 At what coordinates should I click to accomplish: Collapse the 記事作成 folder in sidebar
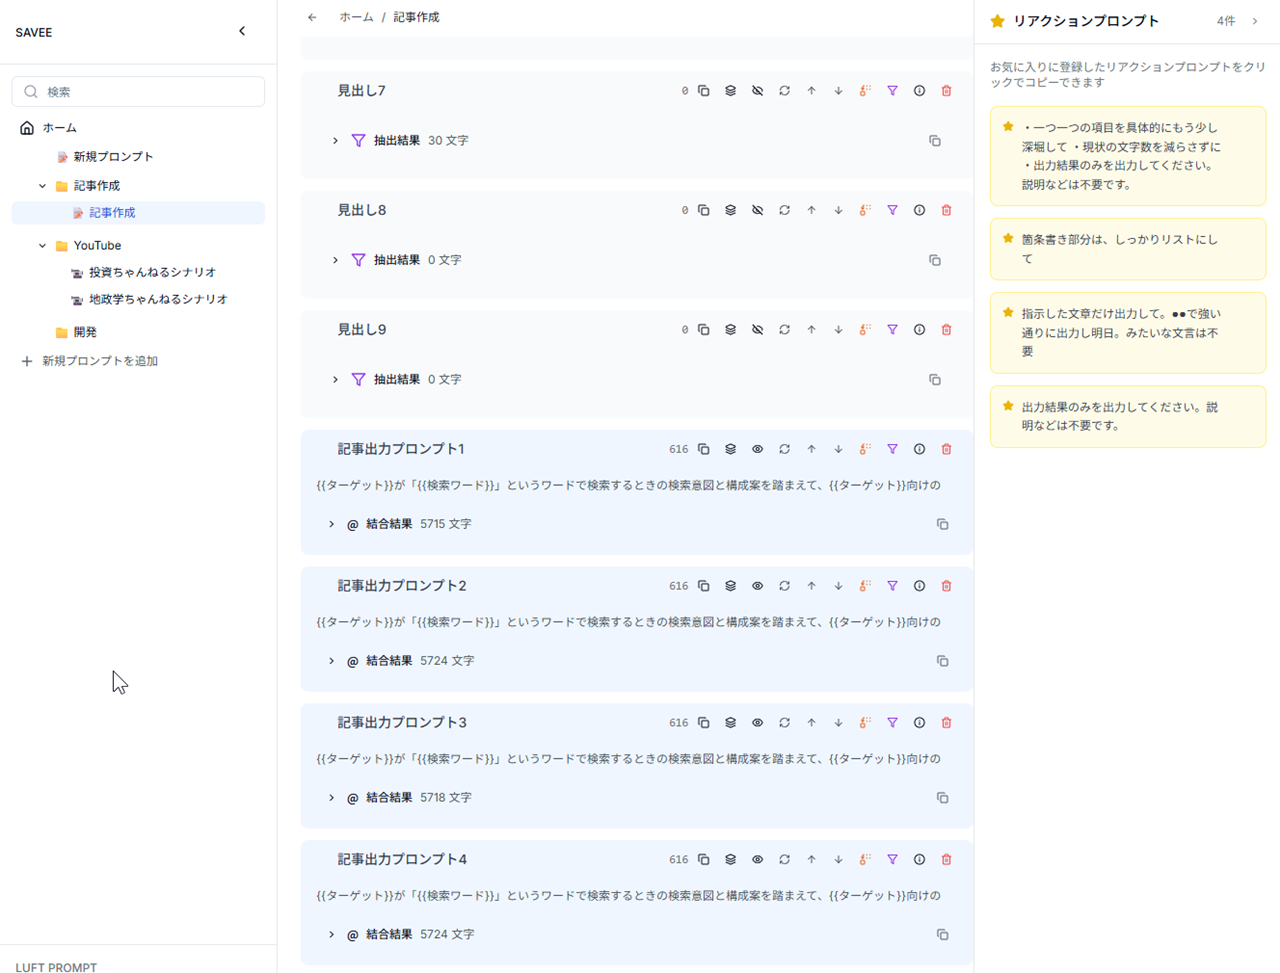[x=43, y=186]
